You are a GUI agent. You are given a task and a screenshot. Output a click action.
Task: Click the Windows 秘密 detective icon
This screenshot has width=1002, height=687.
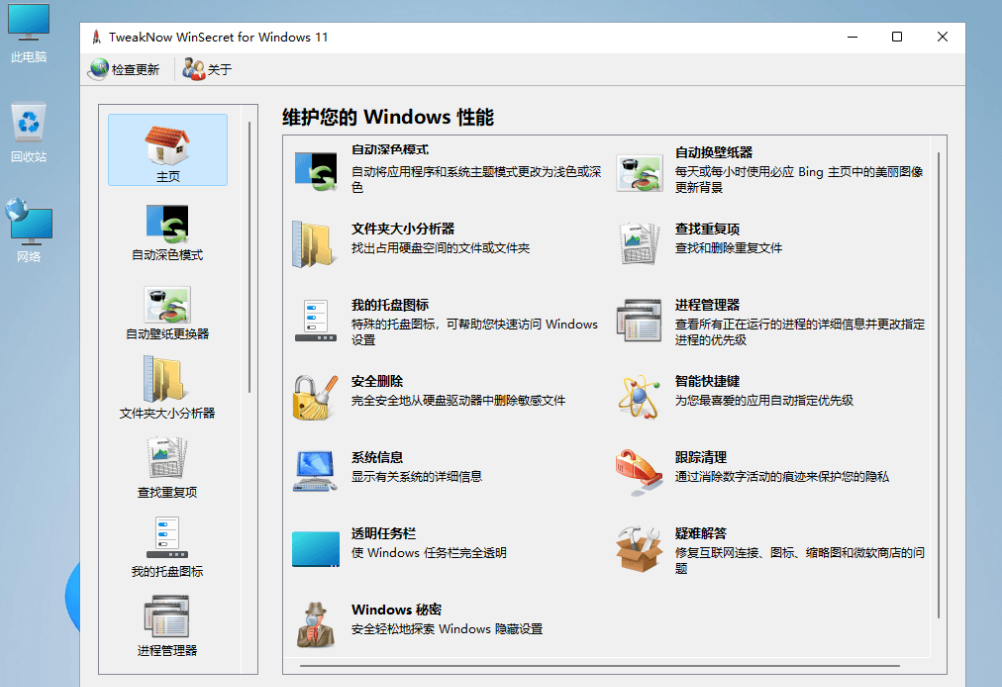(316, 625)
